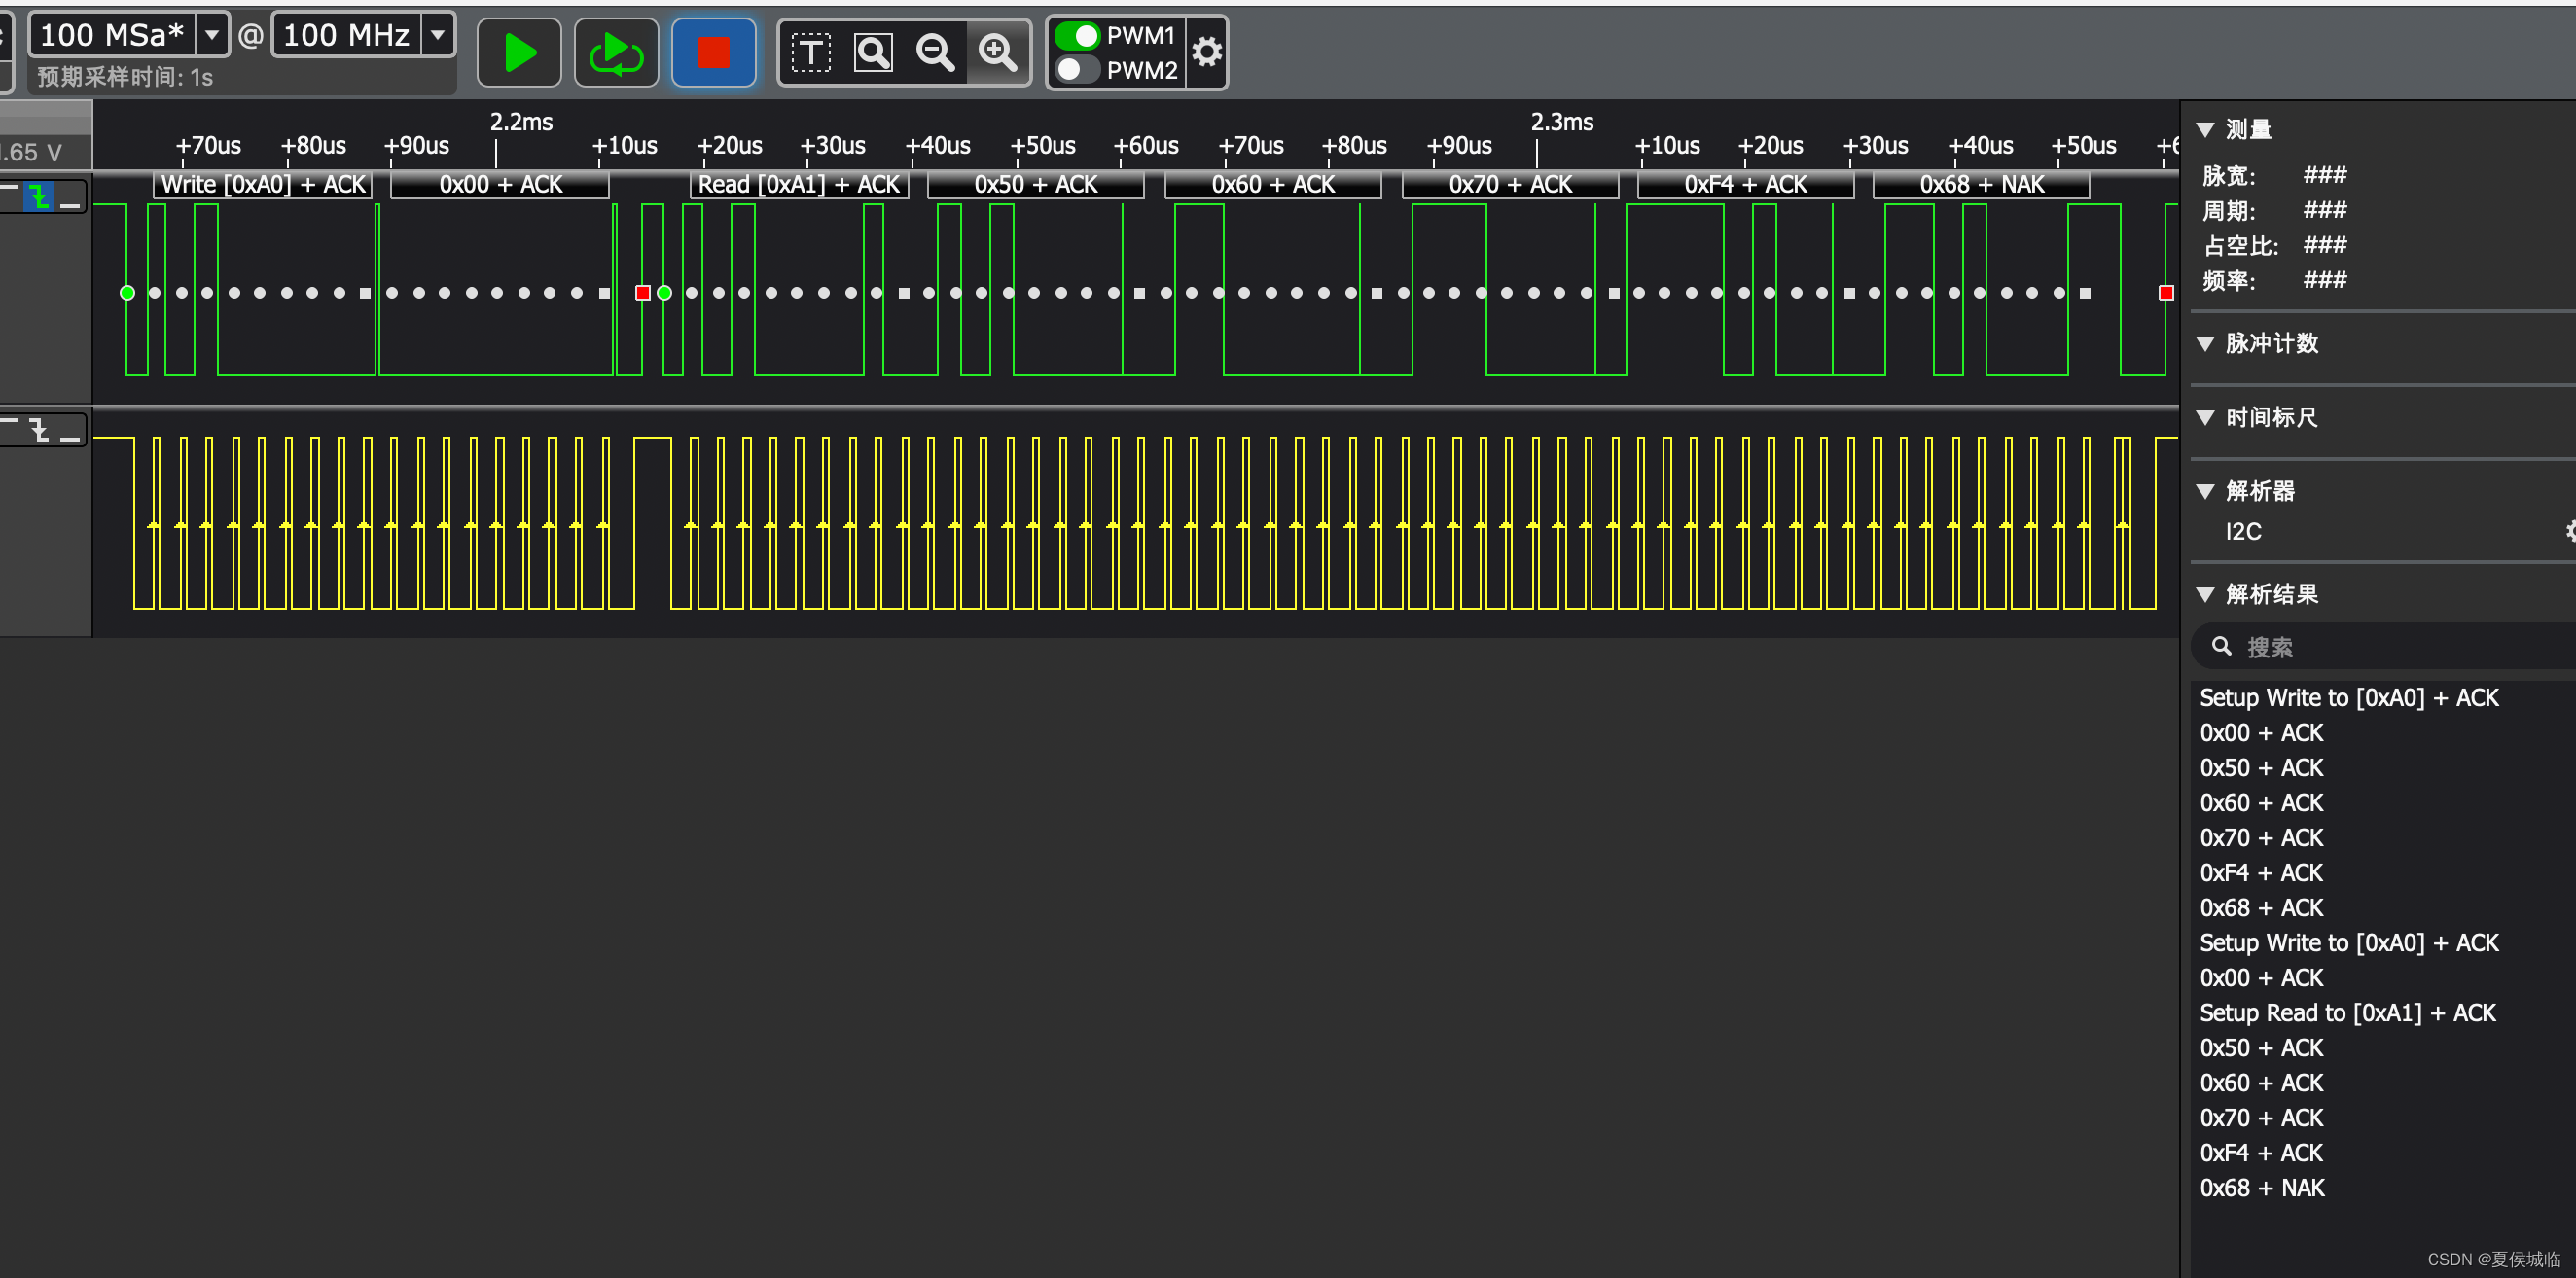Click the 'Read [0xA1] + ACK' decode label
The width and height of the screenshot is (2576, 1278).
(799, 184)
